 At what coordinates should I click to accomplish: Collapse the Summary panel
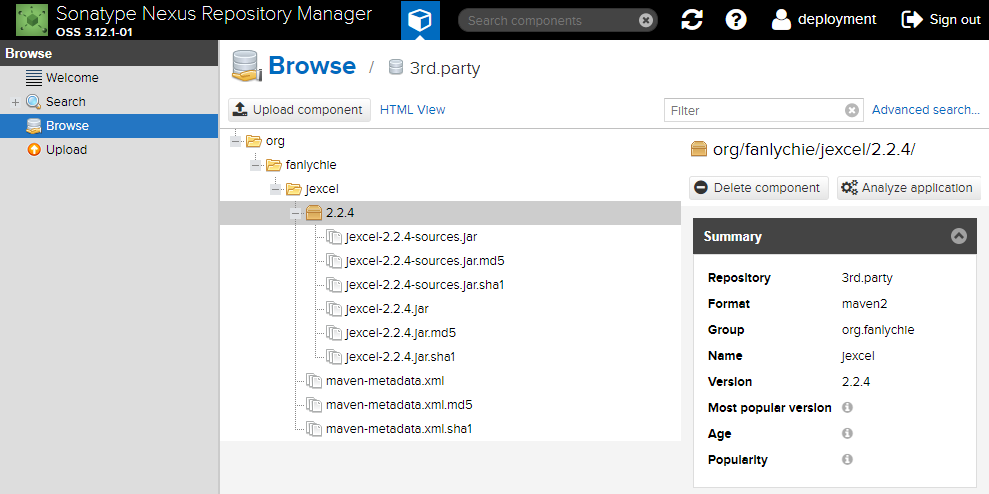(x=959, y=237)
